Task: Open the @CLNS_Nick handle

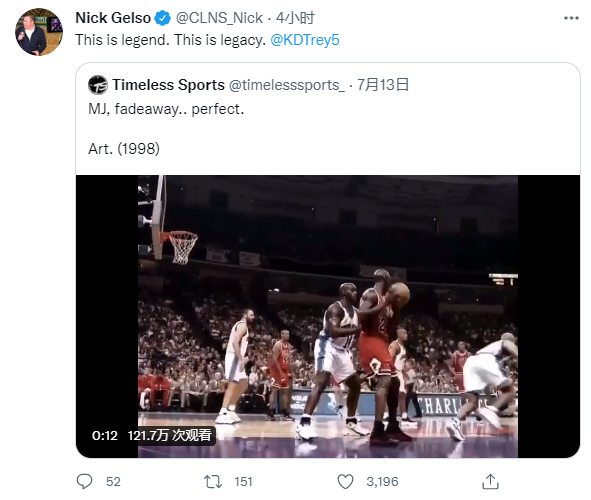Action: (x=219, y=18)
